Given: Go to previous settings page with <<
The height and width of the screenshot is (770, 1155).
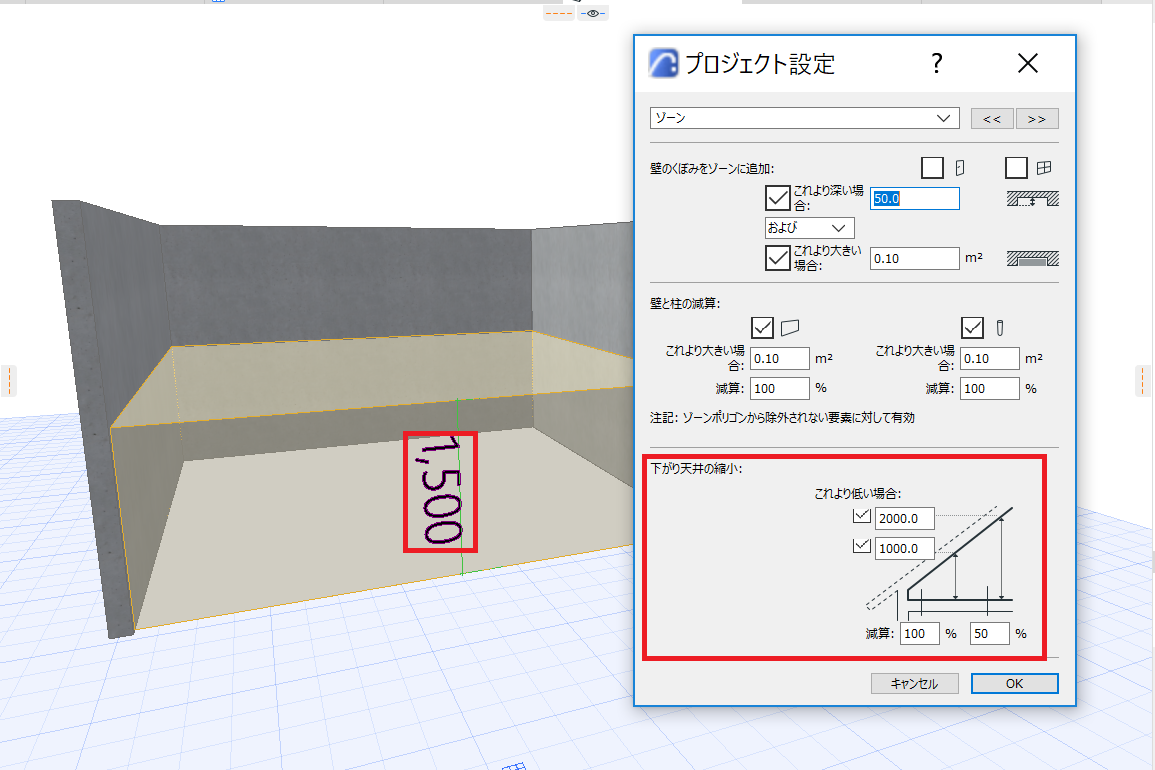Looking at the screenshot, I should (991, 119).
